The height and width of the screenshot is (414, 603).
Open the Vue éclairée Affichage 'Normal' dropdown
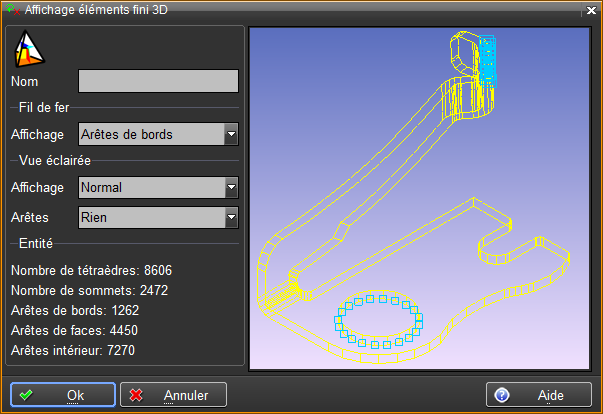tap(158, 188)
